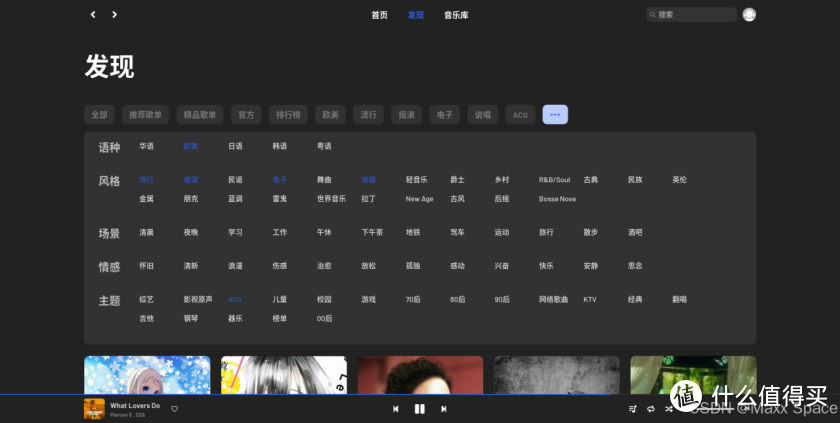Select the 流行 button in top row

coord(368,115)
